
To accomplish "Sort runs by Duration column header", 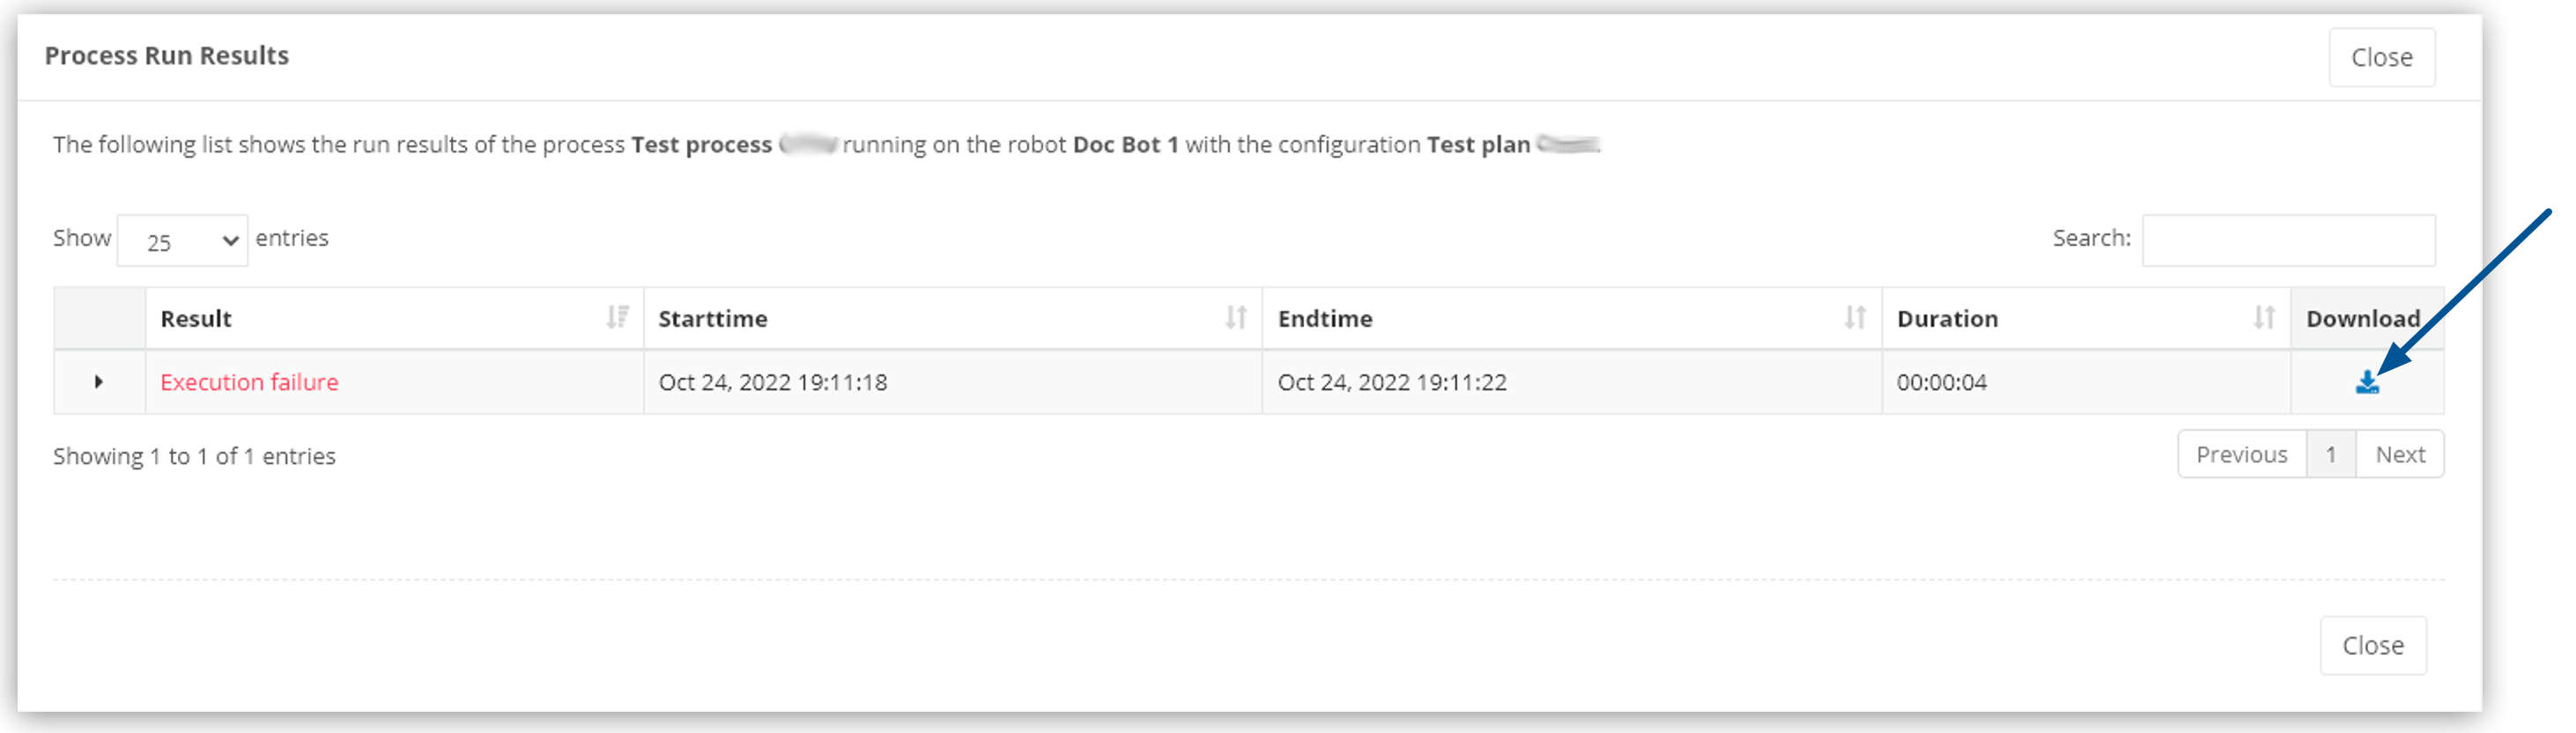I will pyautogui.click(x=1947, y=318).
